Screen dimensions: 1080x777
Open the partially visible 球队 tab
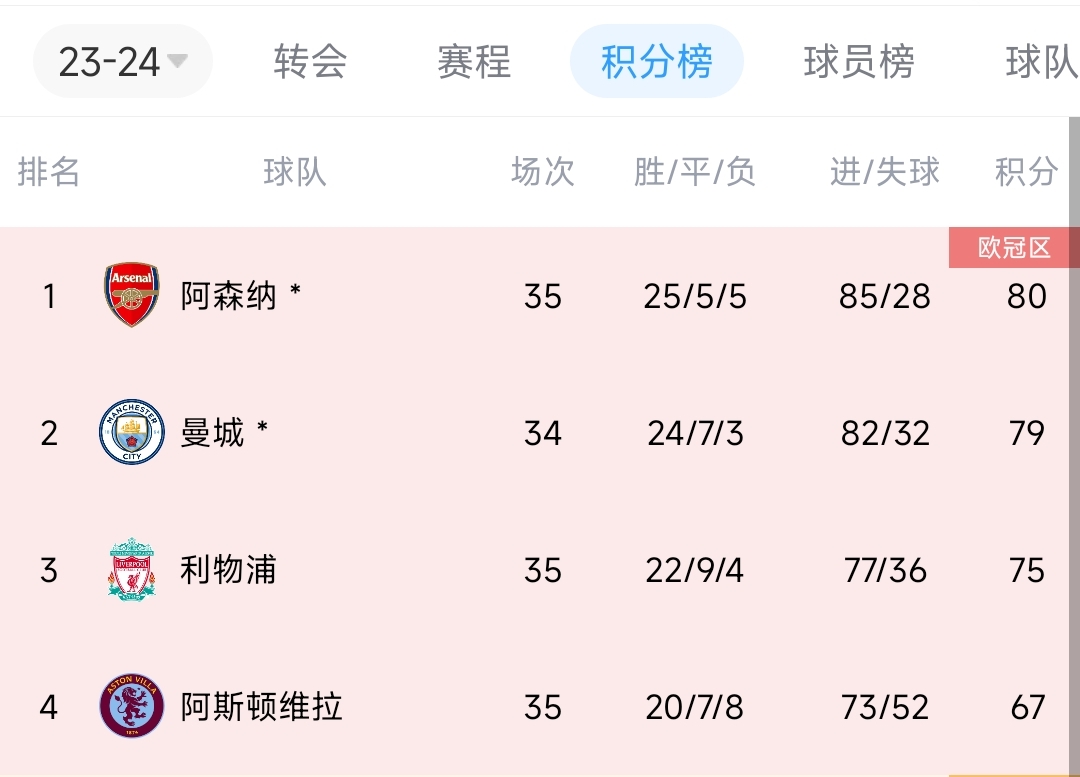(1042, 62)
